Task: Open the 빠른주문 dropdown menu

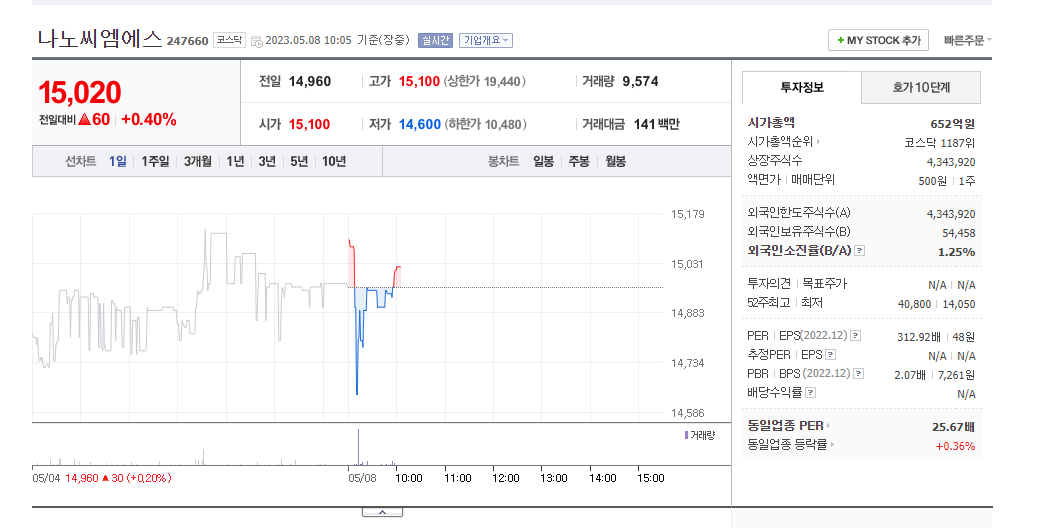Action: tap(967, 41)
